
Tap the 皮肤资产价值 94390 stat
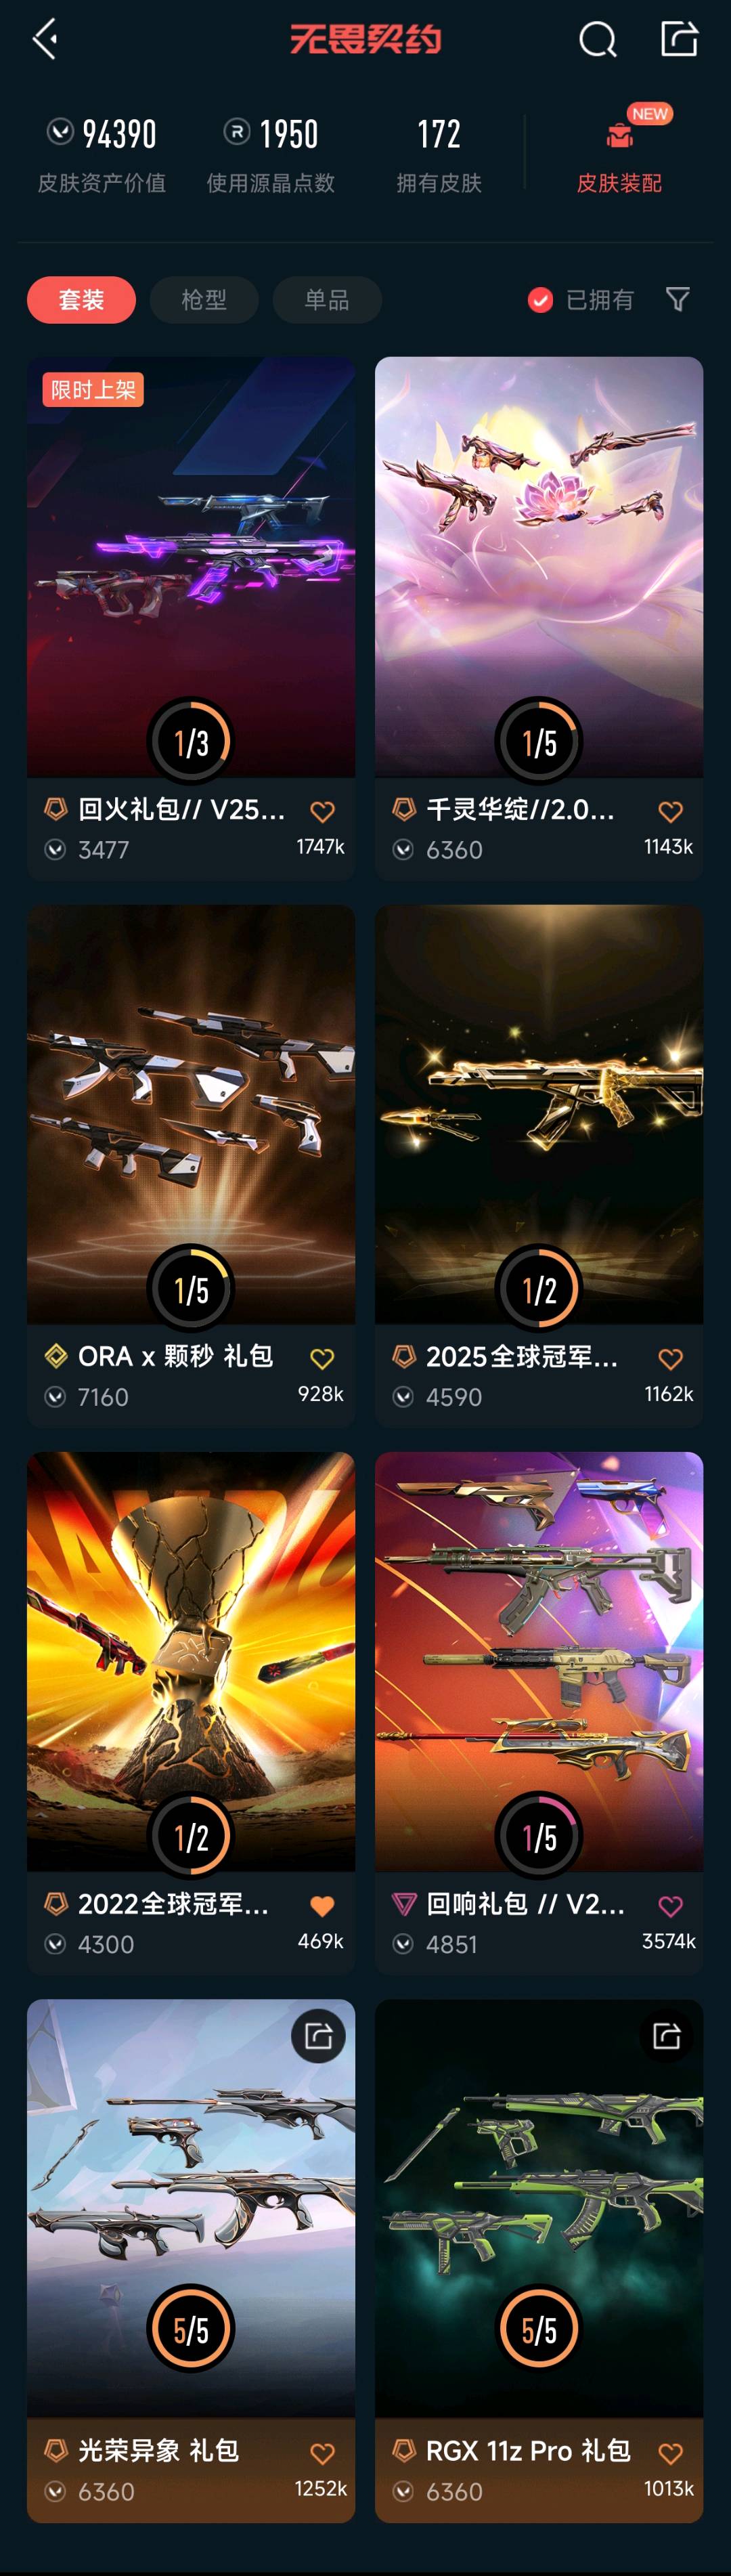(101, 155)
